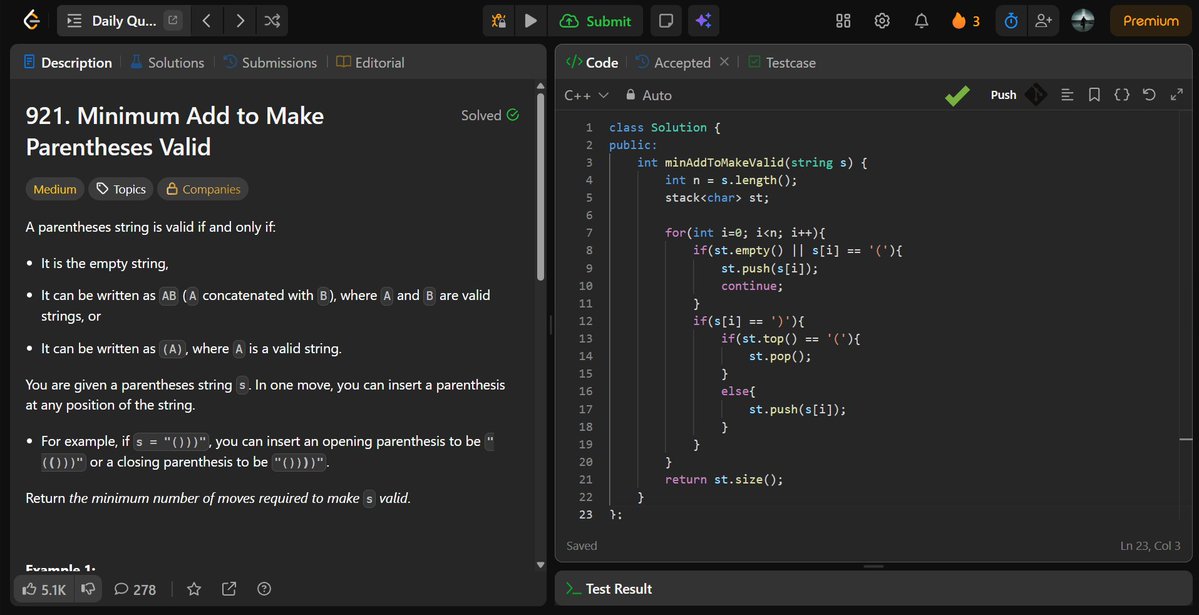Screen dimensions: 1199x615
Task: Start the stopwatch timer icon
Action: 1011,21
